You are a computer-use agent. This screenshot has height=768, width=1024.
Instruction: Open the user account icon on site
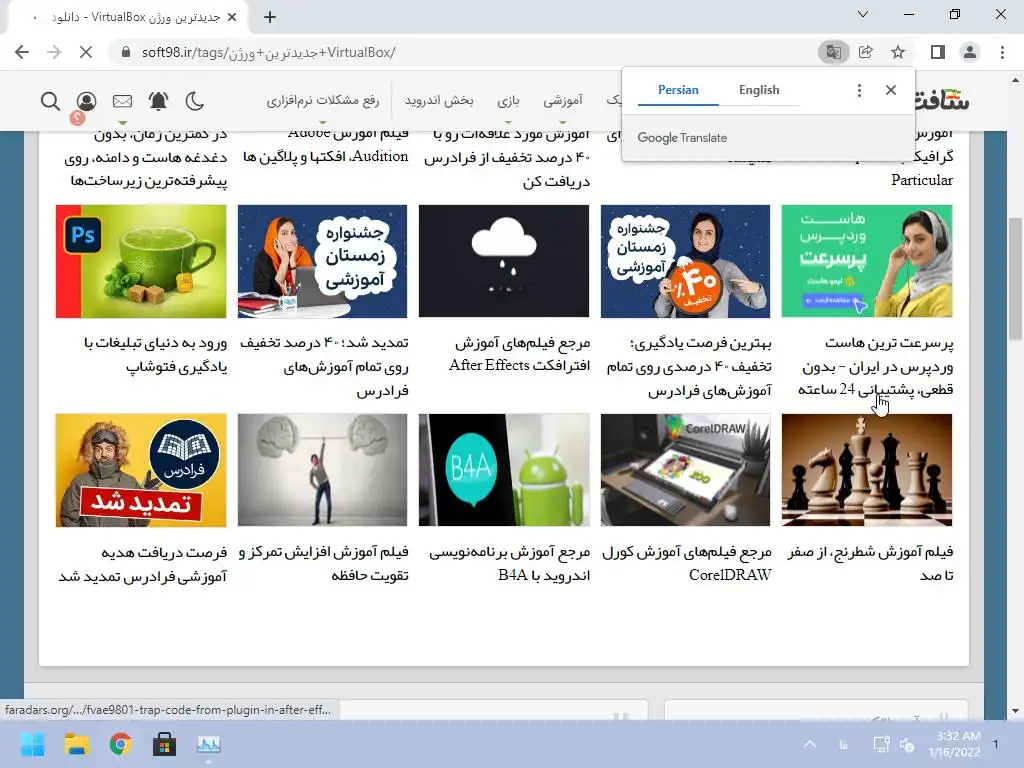[x=86, y=101]
